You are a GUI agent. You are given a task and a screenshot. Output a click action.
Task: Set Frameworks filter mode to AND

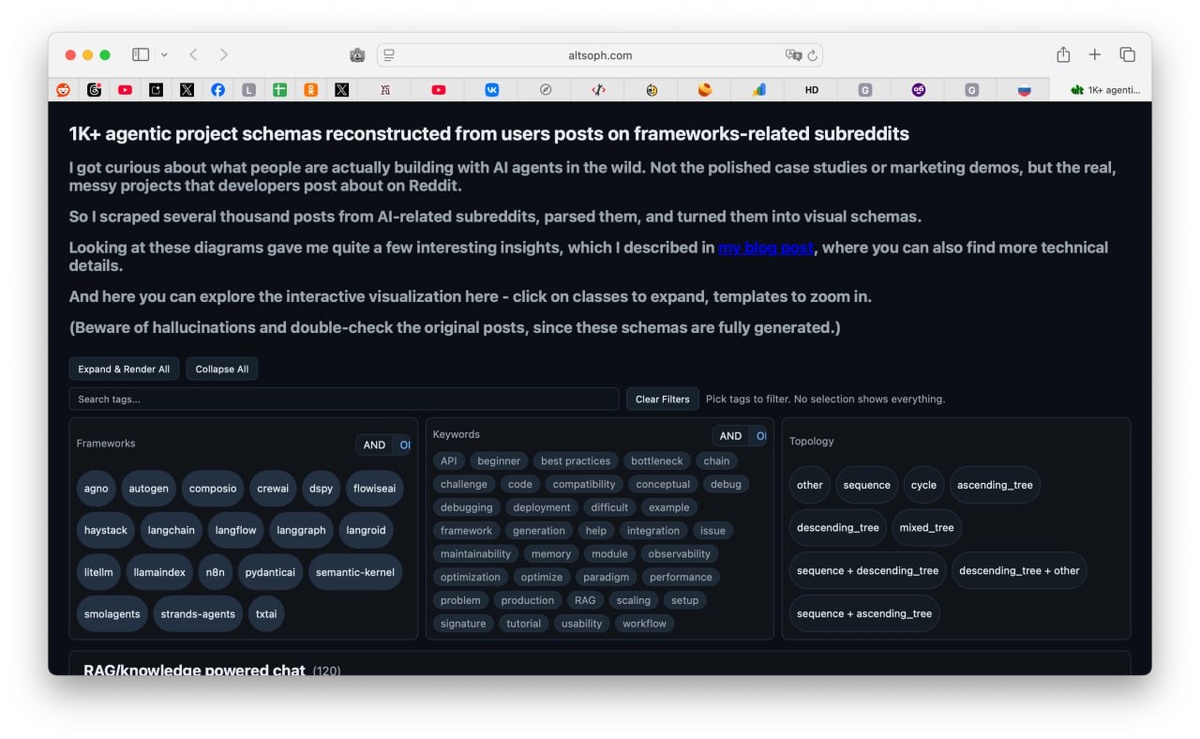point(374,445)
